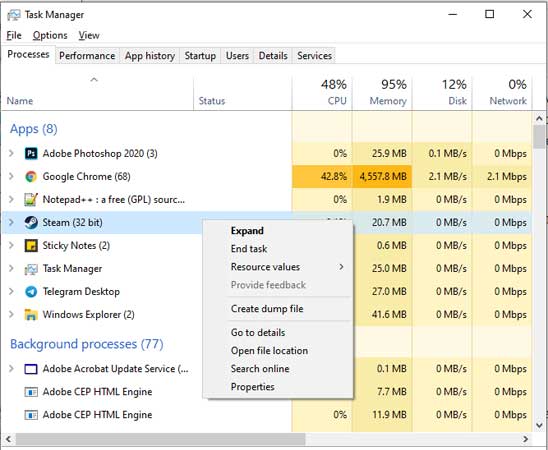Expand the Adobe Acrobat Update Service row
The width and height of the screenshot is (548, 450).
(11, 369)
